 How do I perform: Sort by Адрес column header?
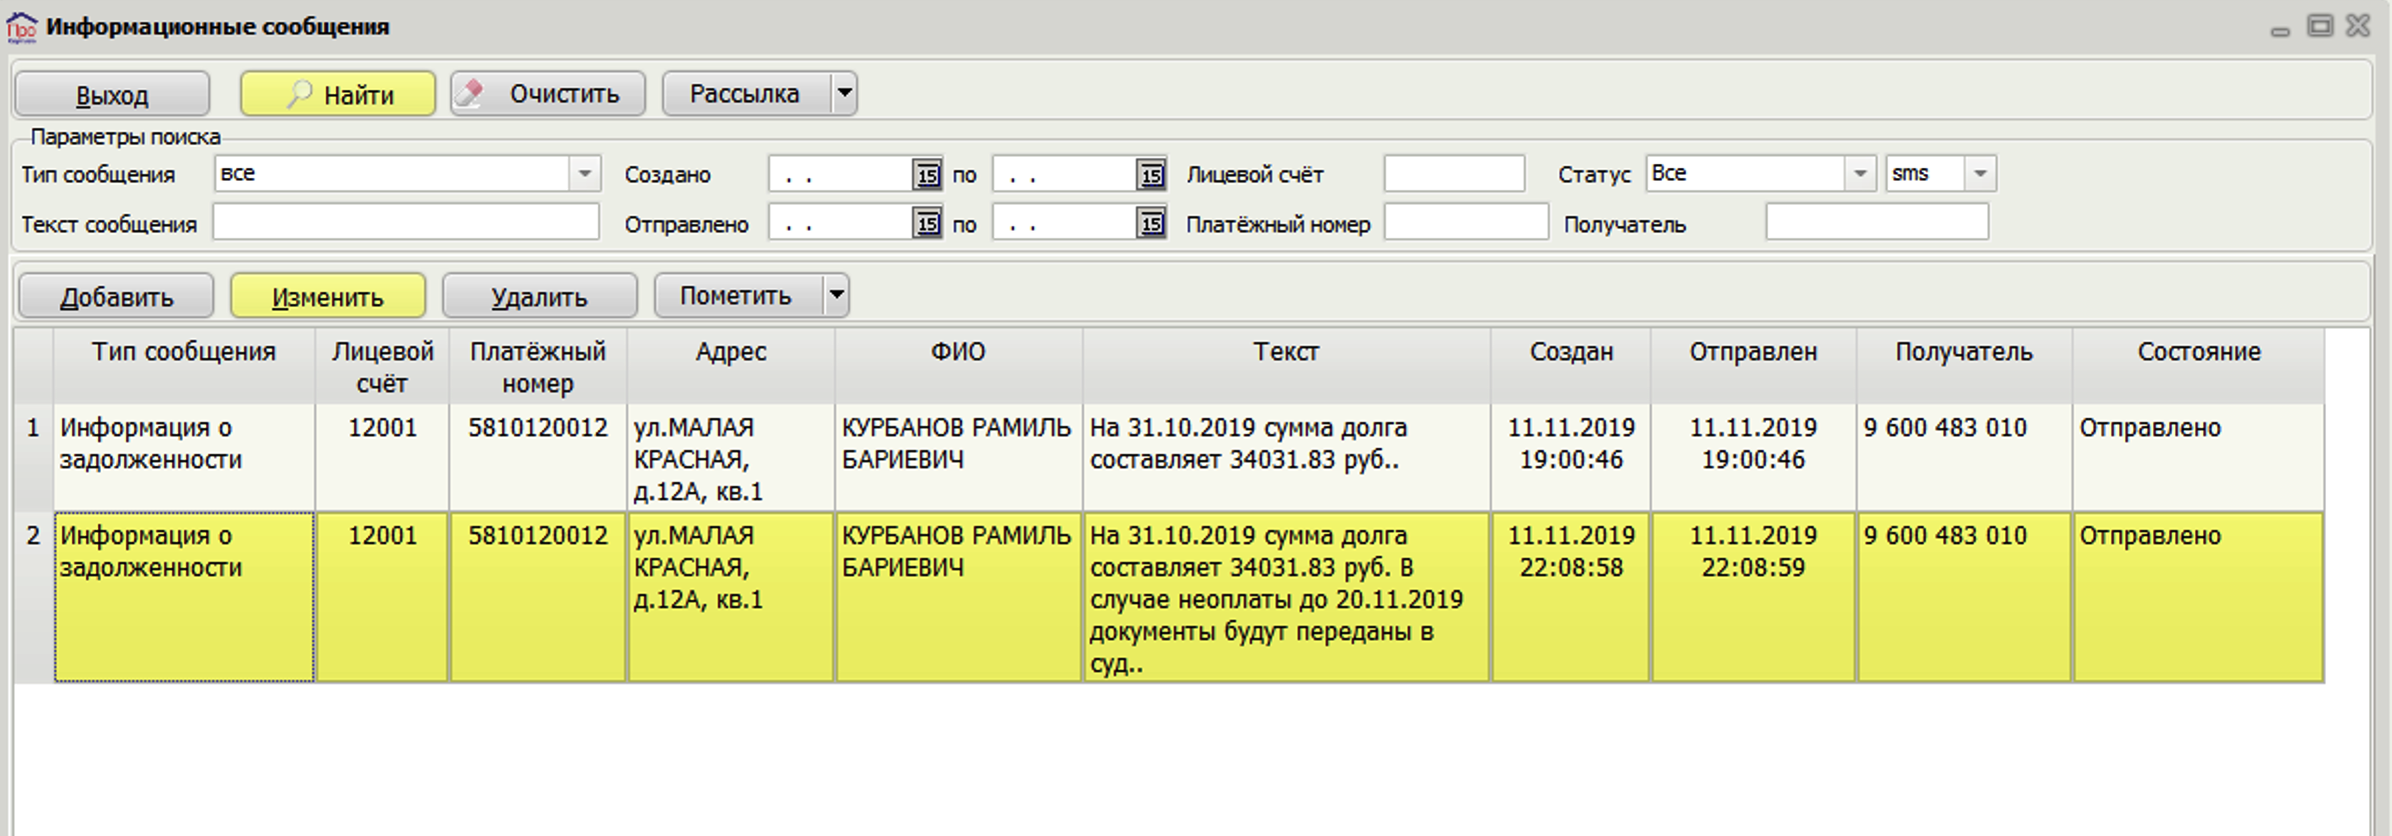coord(731,366)
